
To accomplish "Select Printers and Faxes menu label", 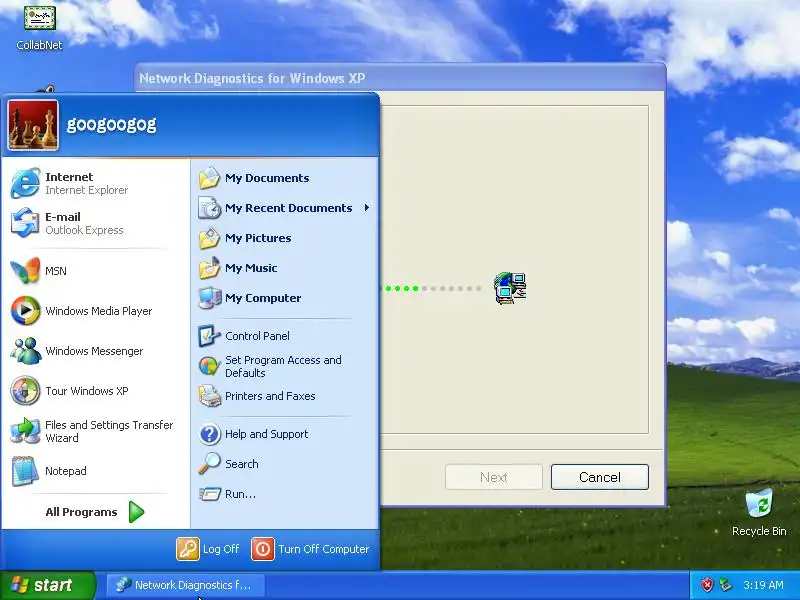I will coord(270,396).
